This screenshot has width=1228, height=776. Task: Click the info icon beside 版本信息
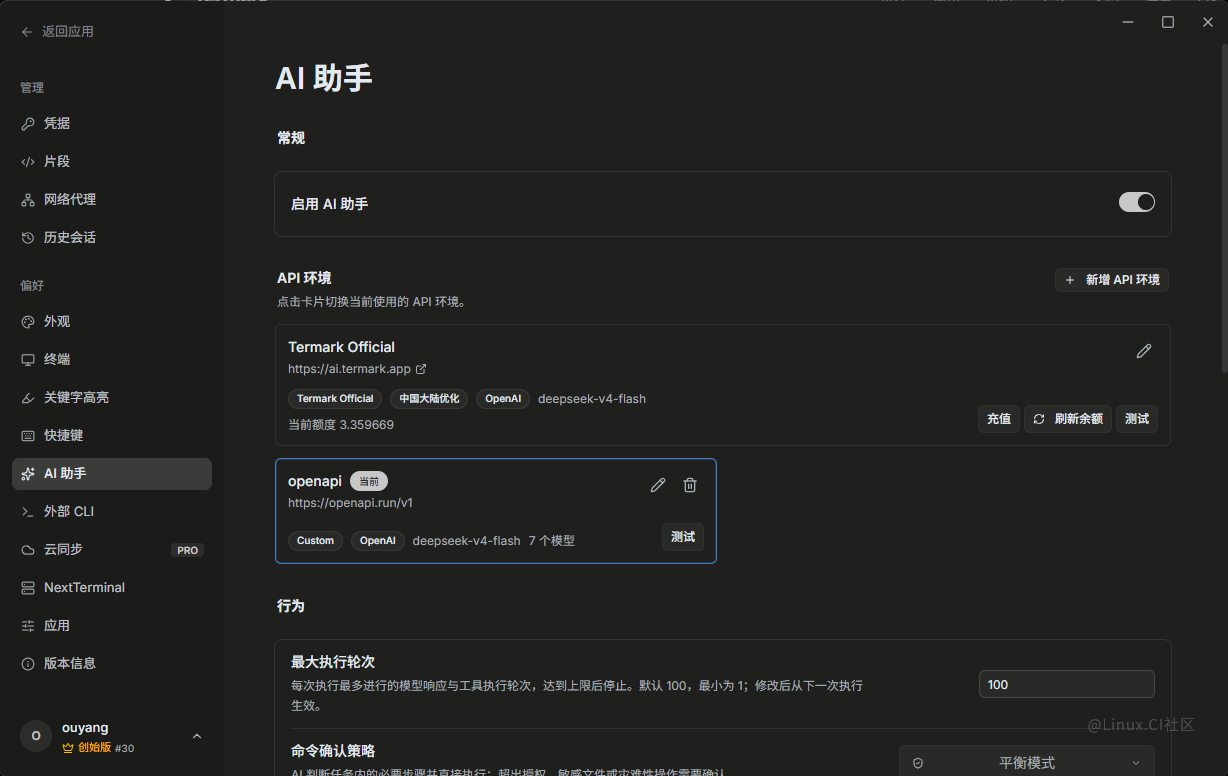[28, 664]
